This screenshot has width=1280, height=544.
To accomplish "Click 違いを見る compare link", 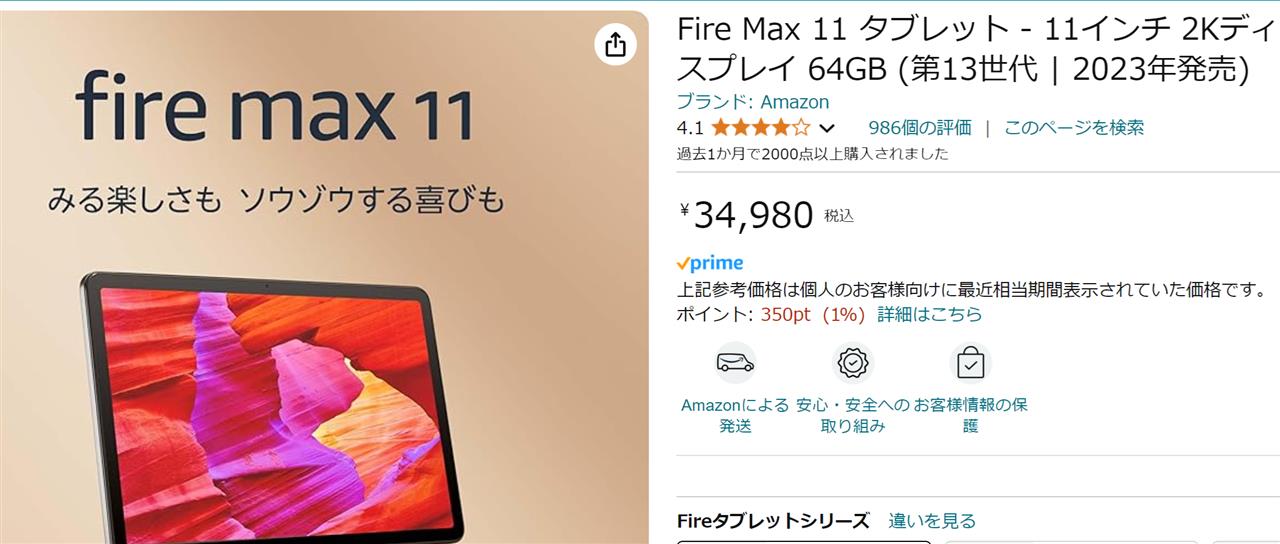I will 932,521.
